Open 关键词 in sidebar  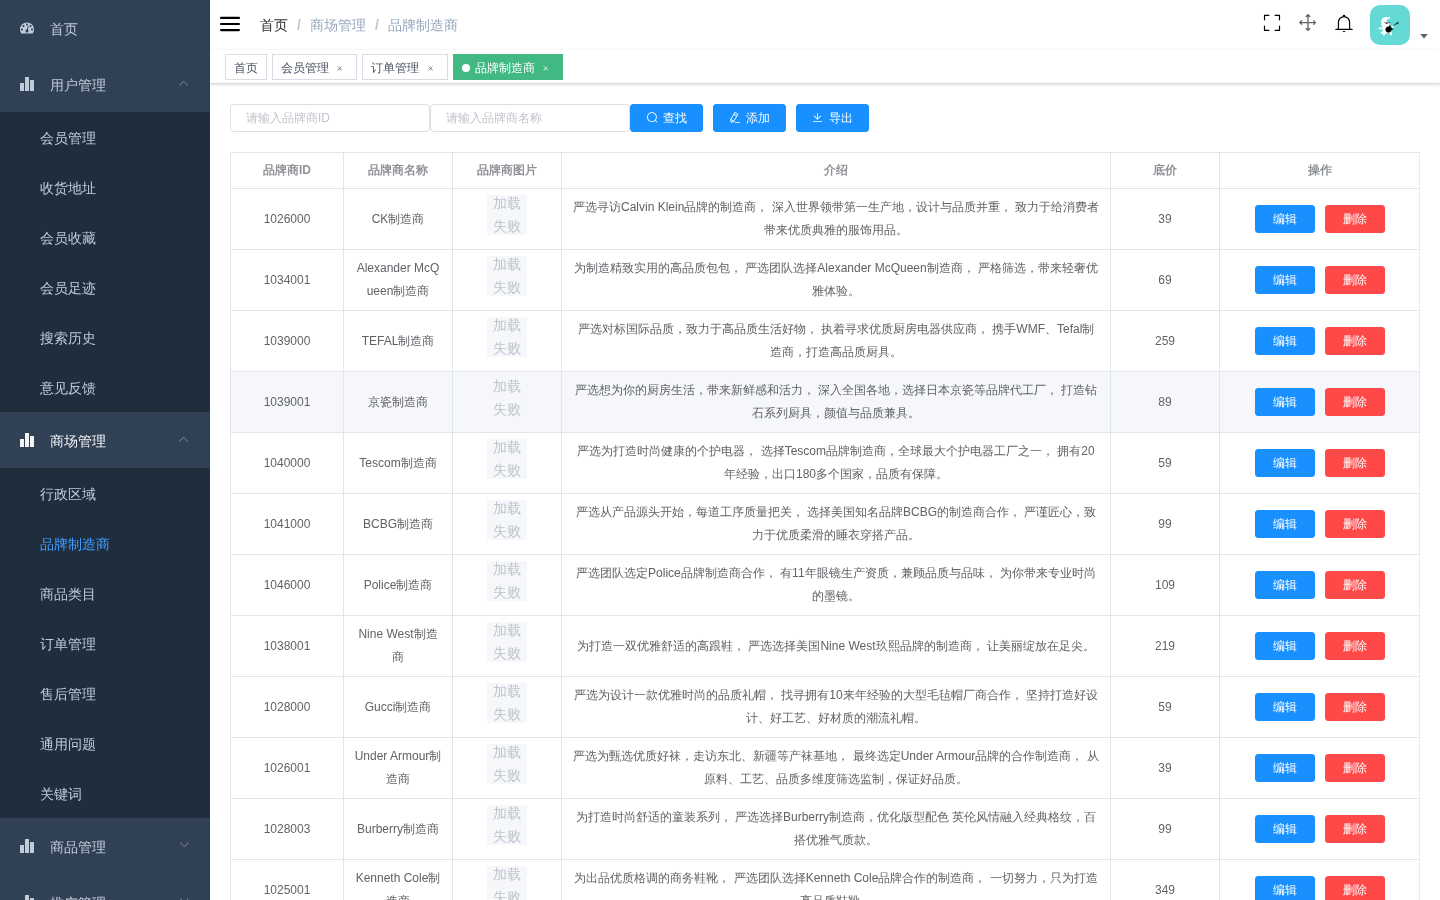[105, 794]
